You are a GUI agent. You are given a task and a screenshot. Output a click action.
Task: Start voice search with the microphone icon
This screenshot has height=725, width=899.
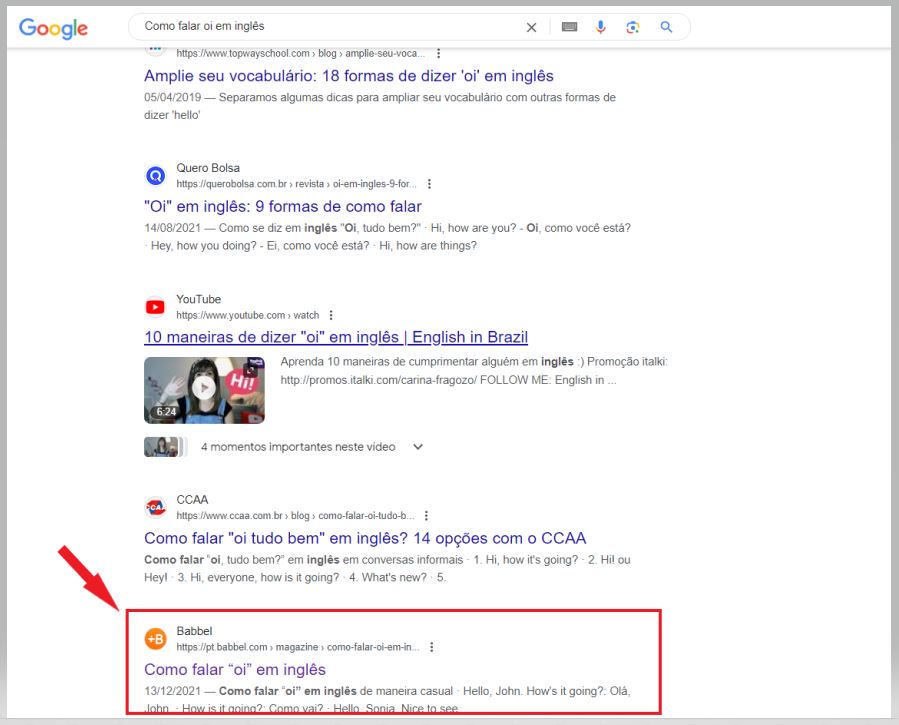(x=600, y=27)
